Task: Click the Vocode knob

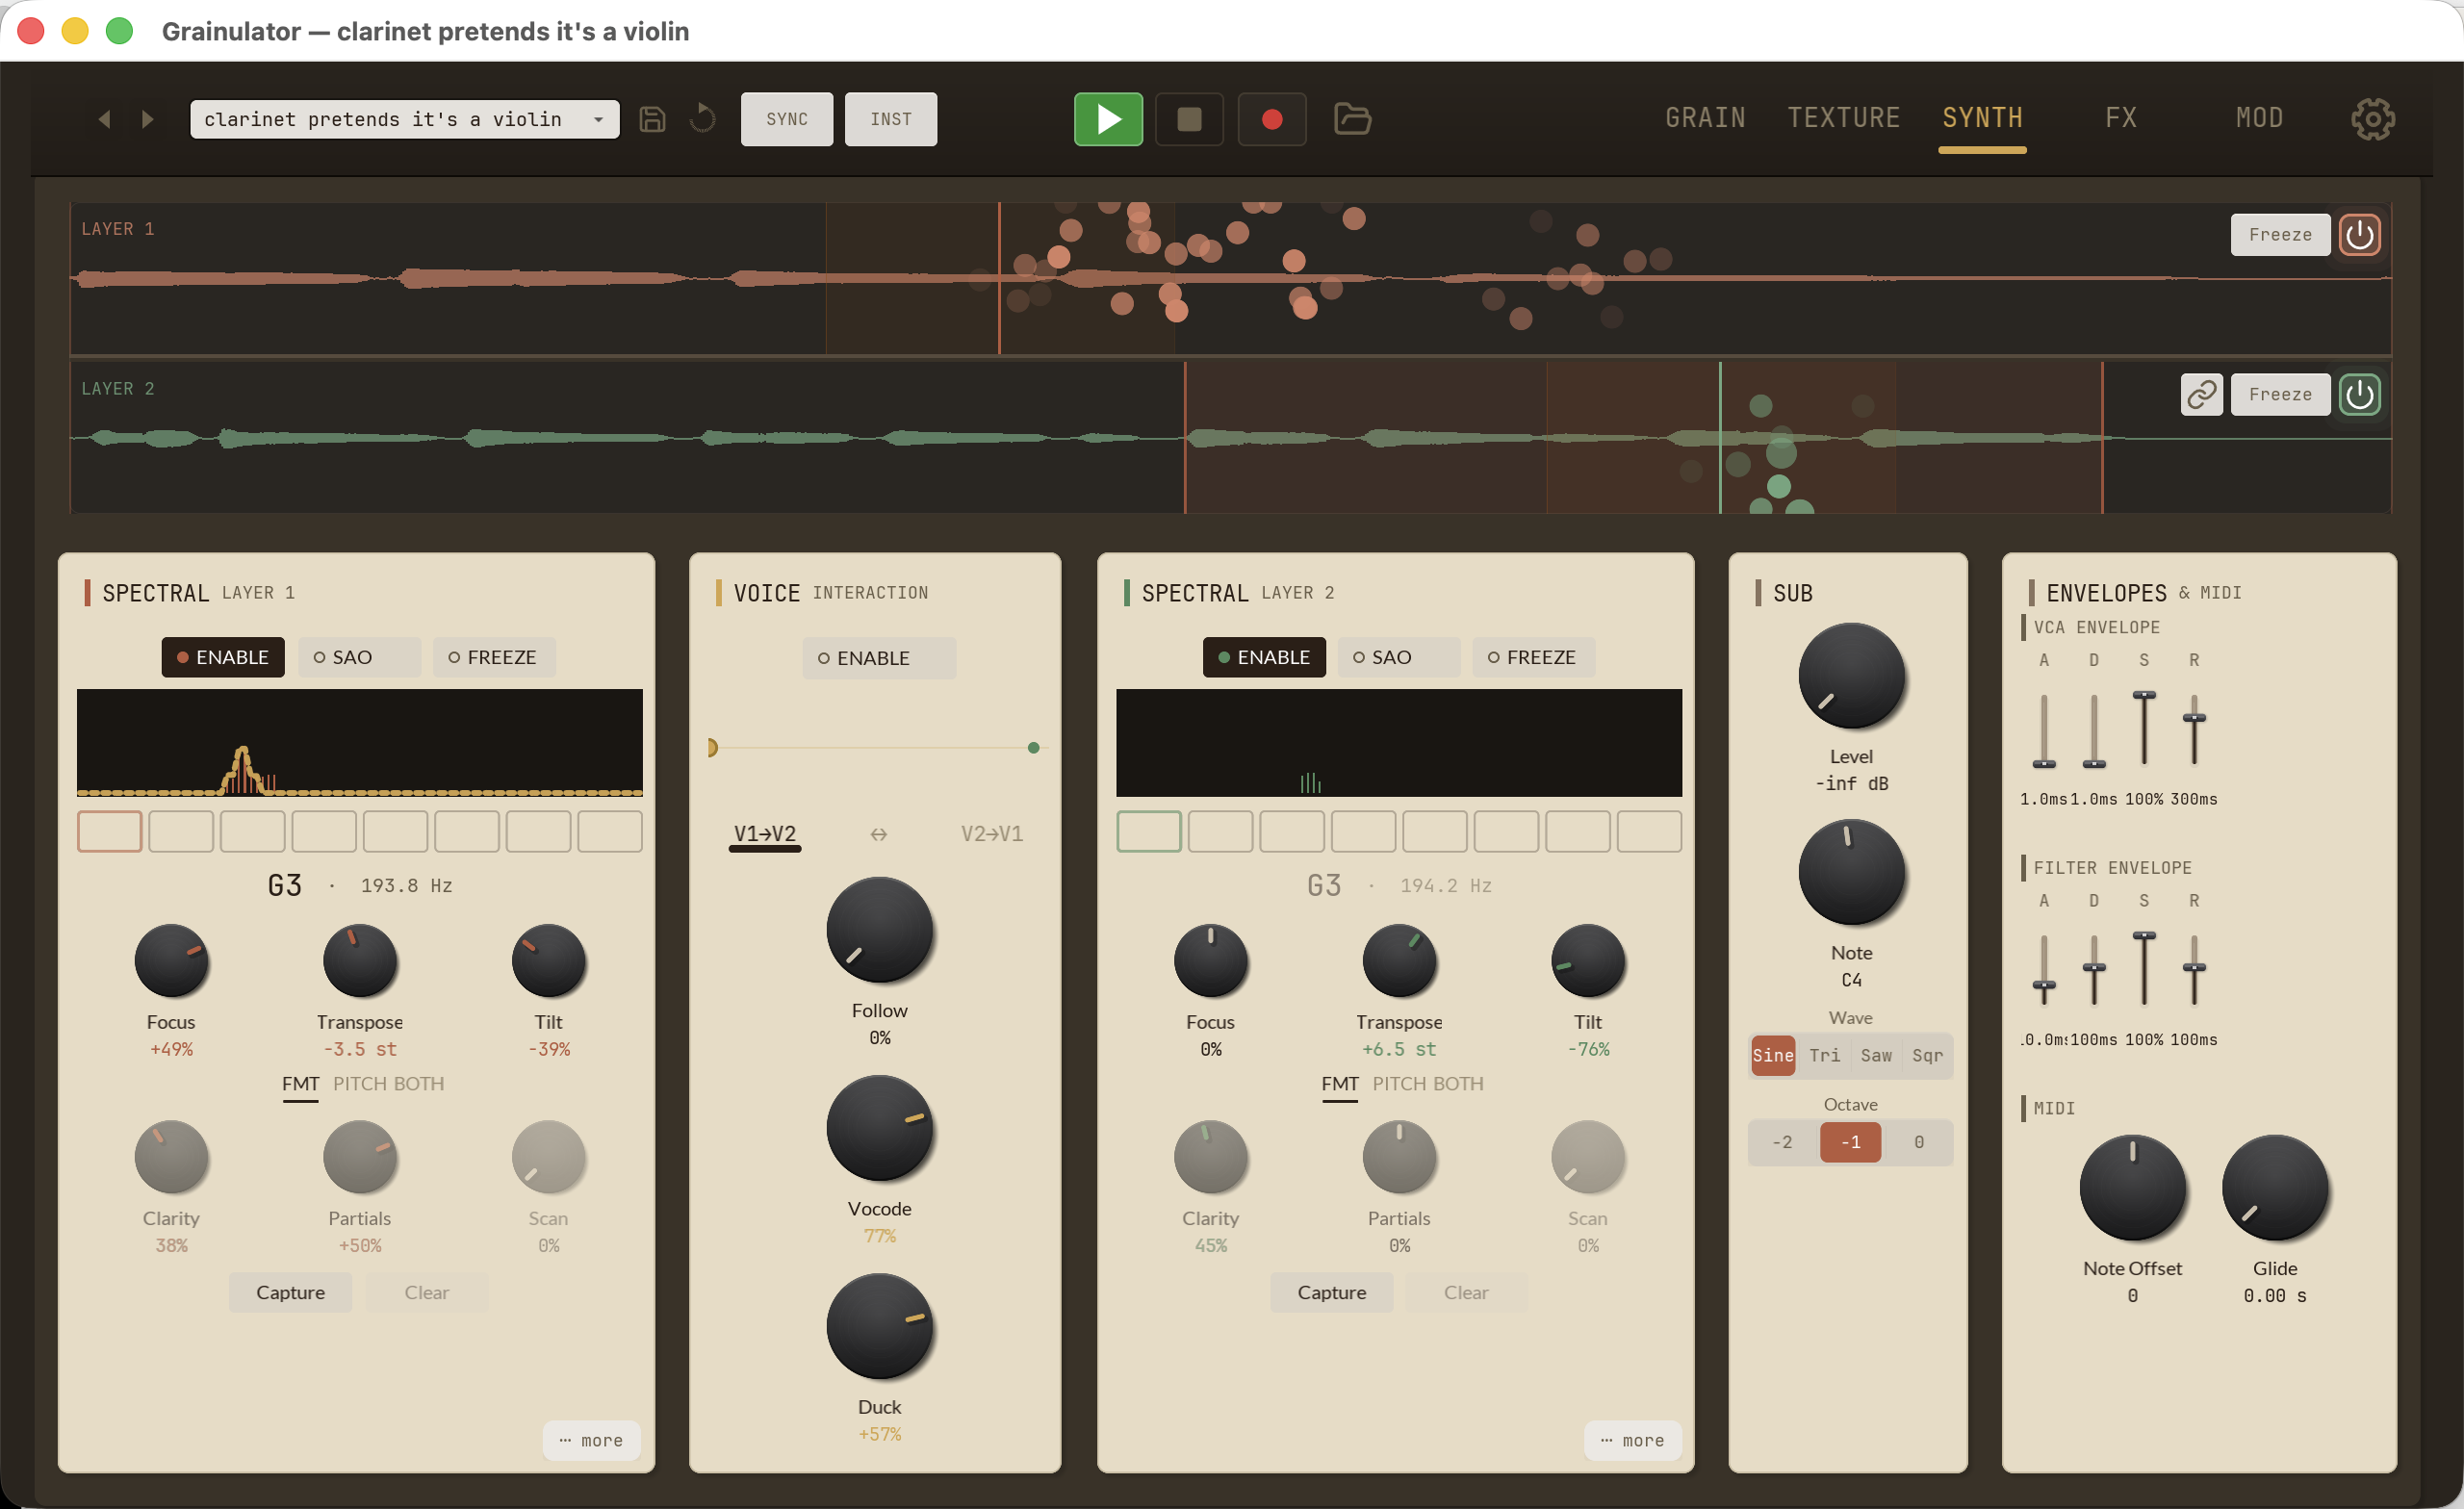Action: coord(879,1128)
